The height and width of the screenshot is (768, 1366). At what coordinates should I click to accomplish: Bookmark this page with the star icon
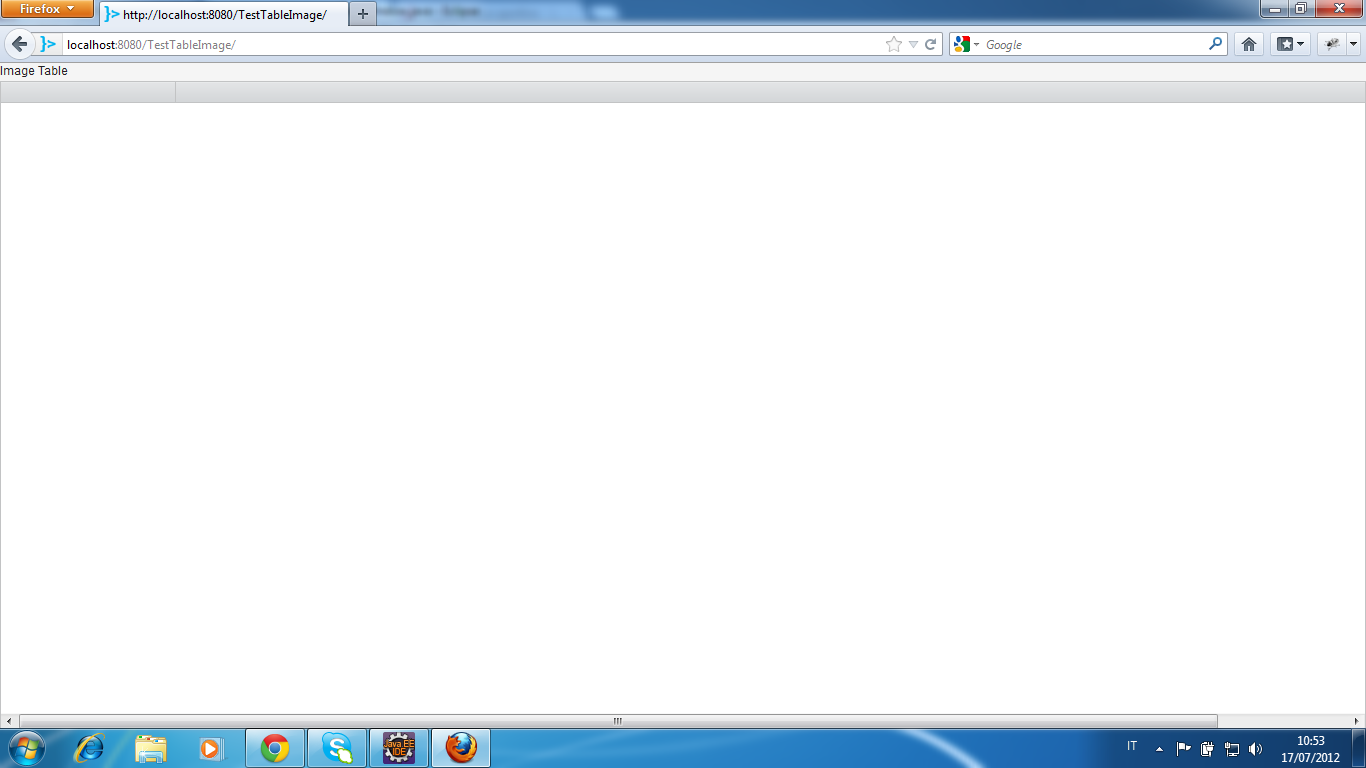[893, 44]
